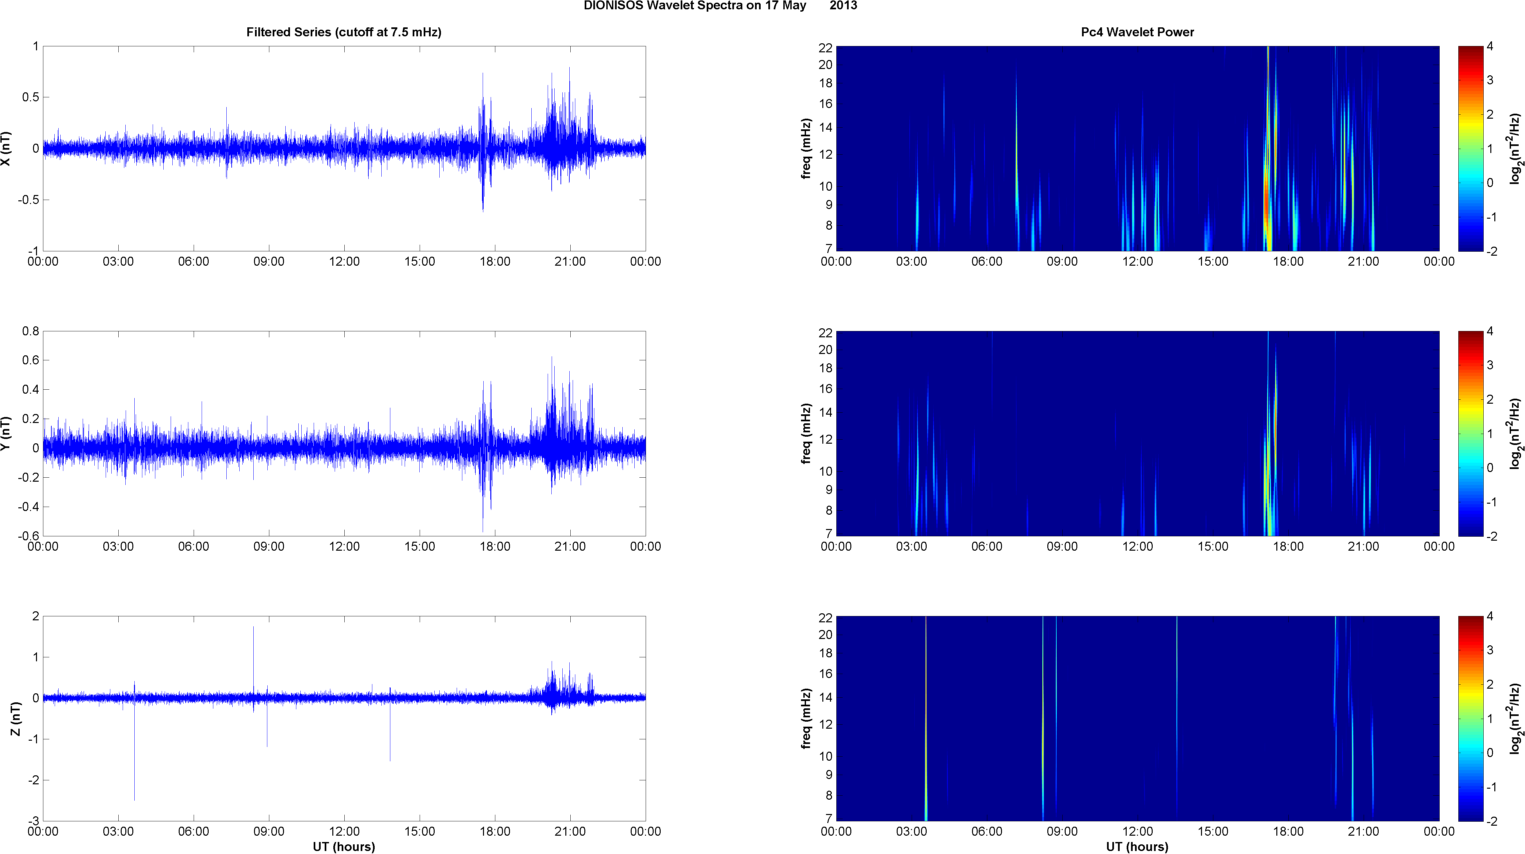Click the color bar beside the X spectrogram
1525x854 pixels.
tap(1470, 148)
